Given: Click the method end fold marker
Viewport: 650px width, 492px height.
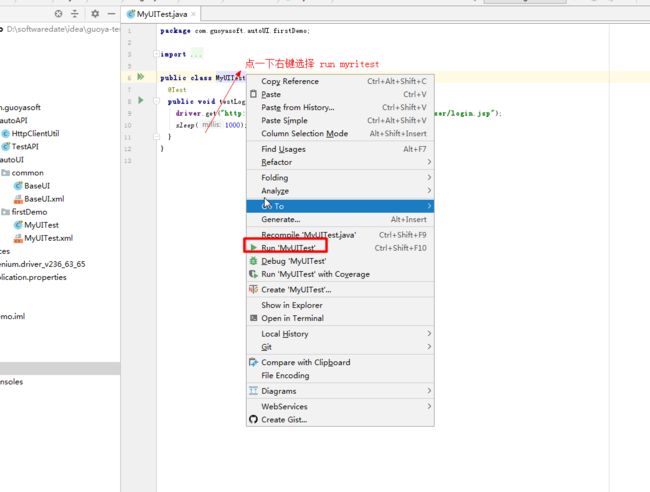Looking at the screenshot, I should 156,136.
